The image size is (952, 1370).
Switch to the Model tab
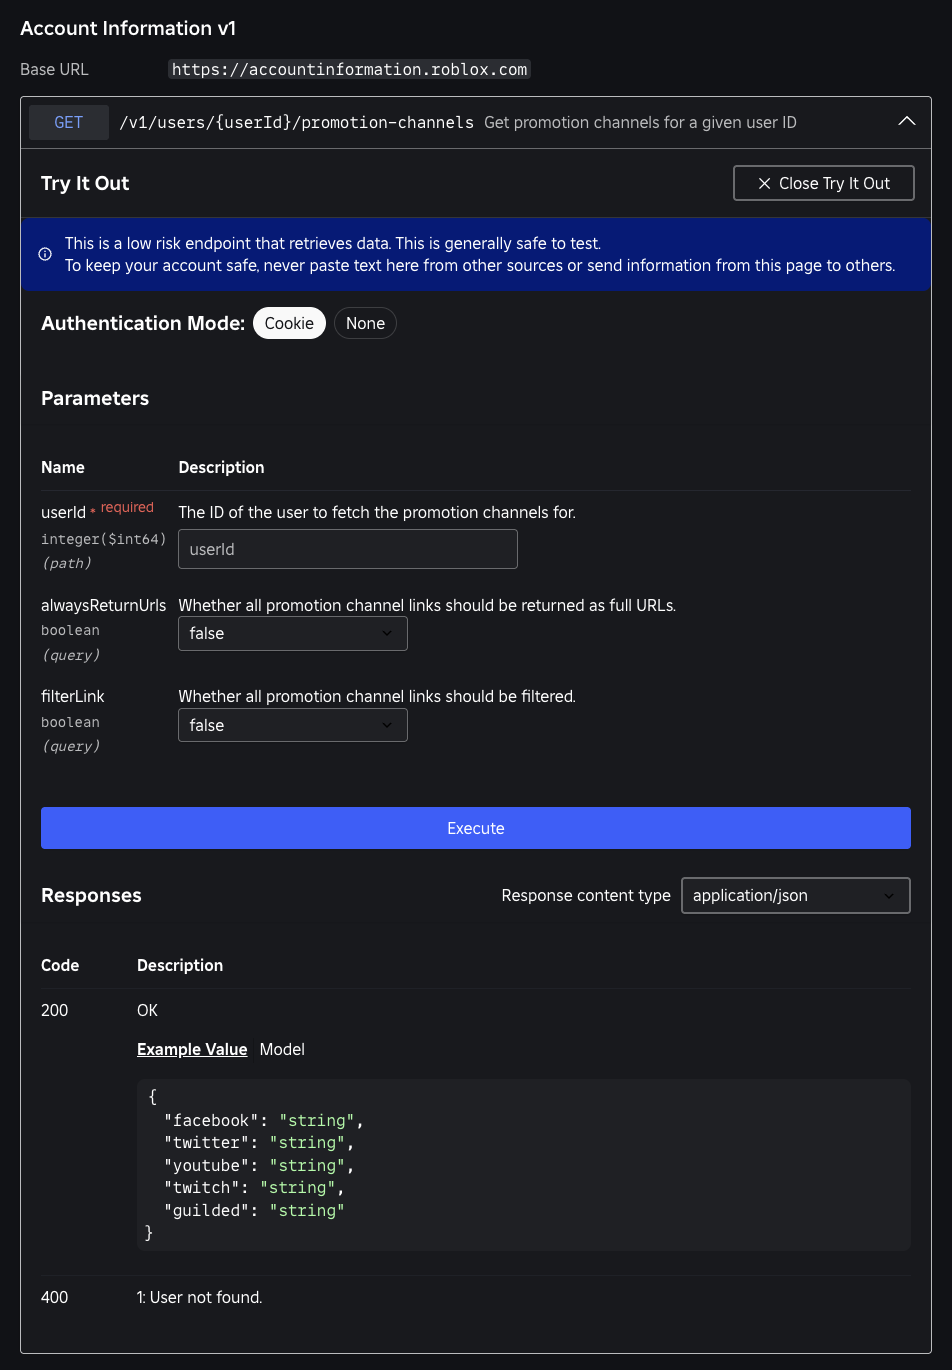281,1049
